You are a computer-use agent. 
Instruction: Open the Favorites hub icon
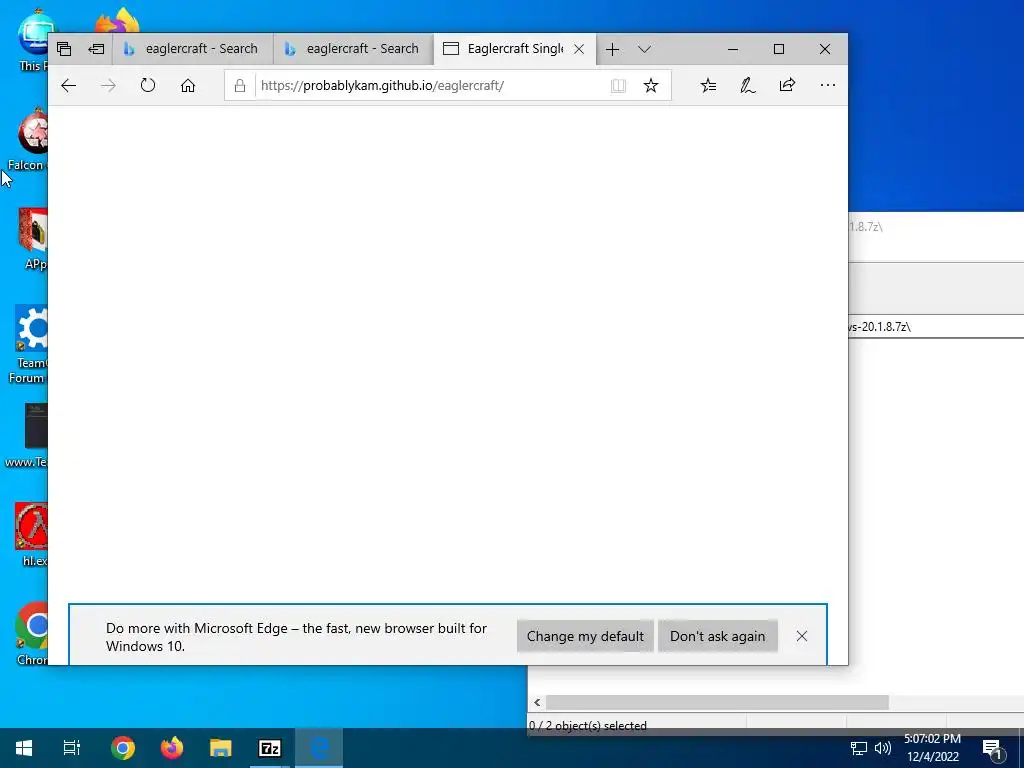point(709,86)
